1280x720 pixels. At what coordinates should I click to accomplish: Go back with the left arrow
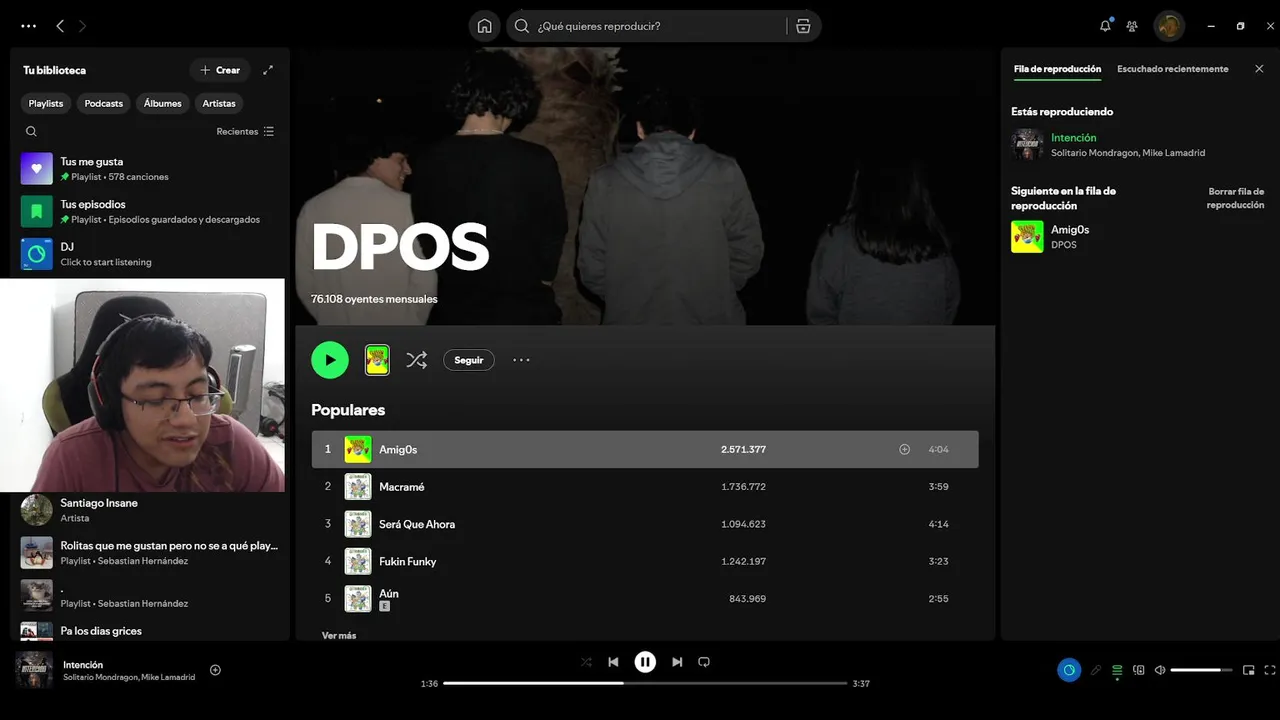(x=60, y=26)
